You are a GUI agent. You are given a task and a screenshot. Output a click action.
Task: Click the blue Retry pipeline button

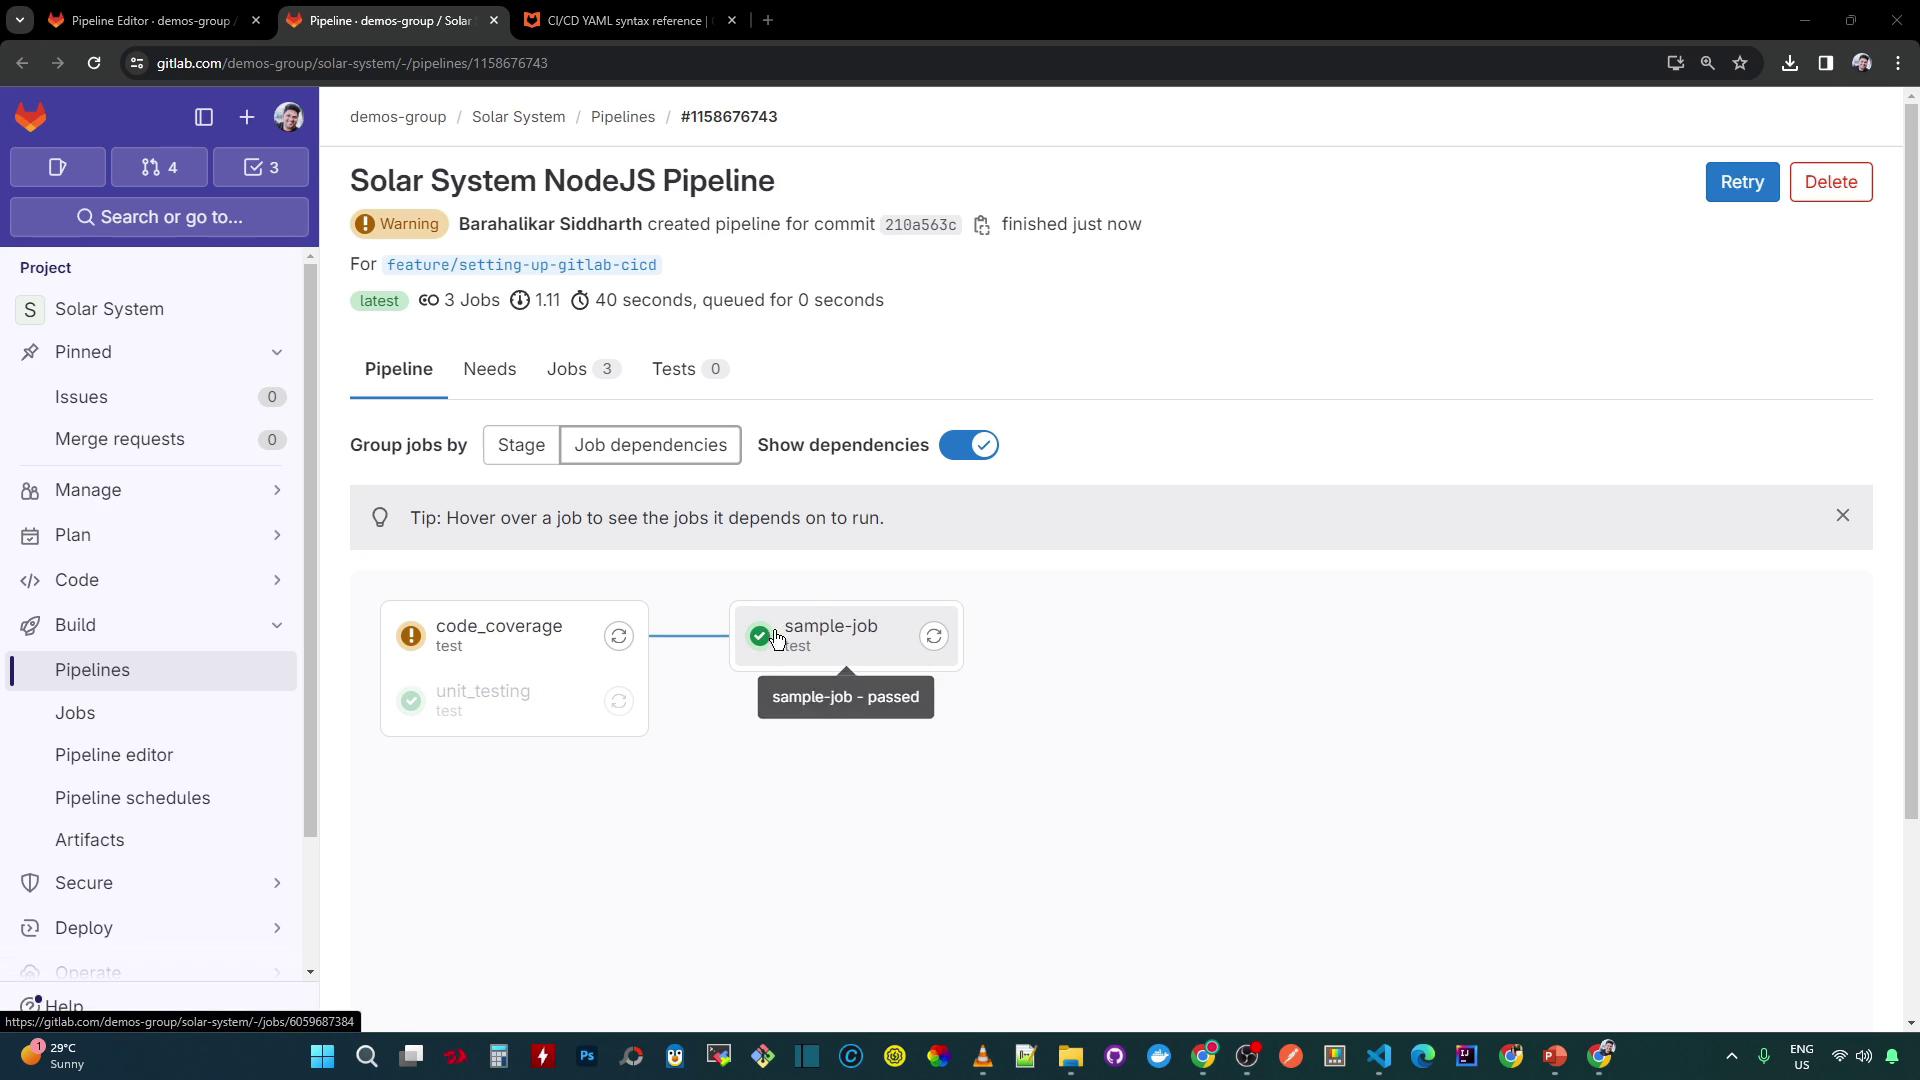1741,182
